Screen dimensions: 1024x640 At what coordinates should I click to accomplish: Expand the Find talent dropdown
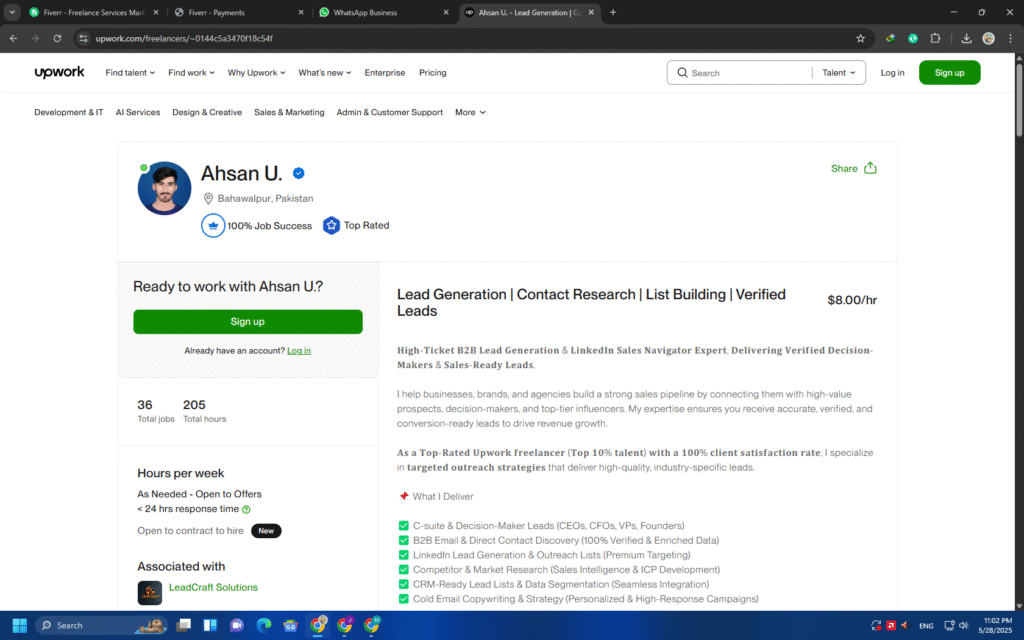tap(130, 73)
